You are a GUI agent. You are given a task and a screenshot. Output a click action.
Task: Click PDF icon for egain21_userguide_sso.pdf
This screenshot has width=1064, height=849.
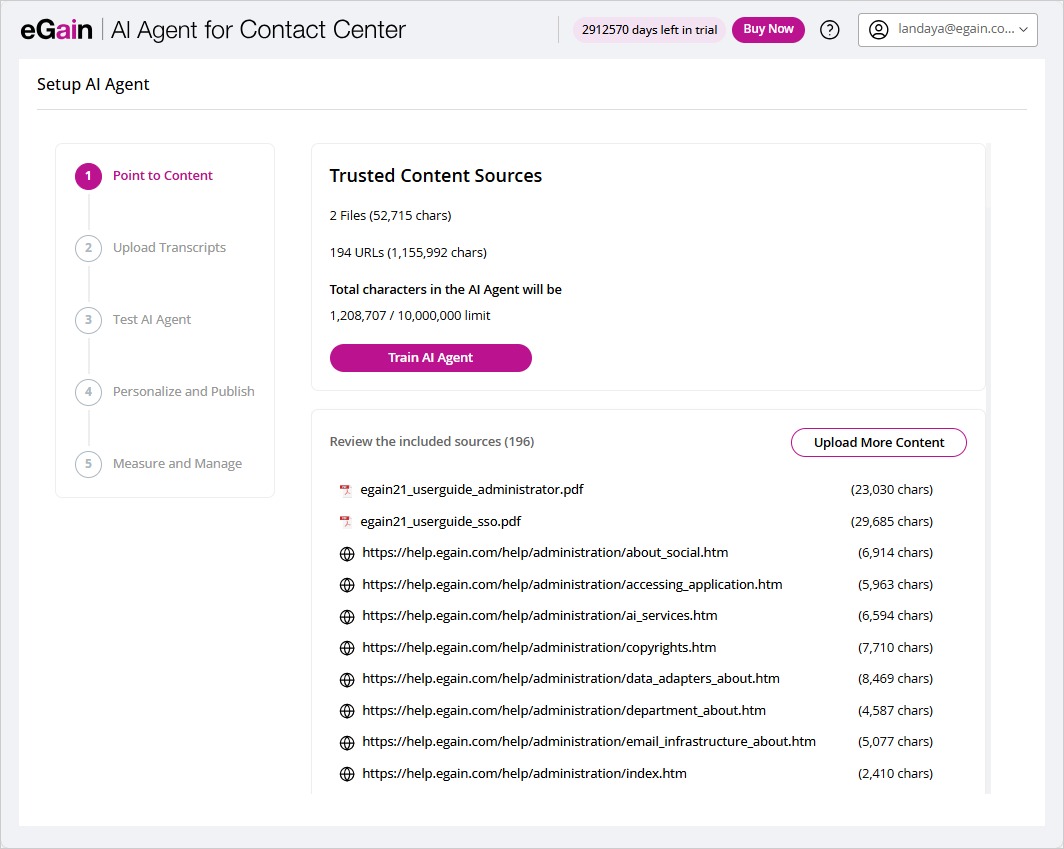point(346,522)
